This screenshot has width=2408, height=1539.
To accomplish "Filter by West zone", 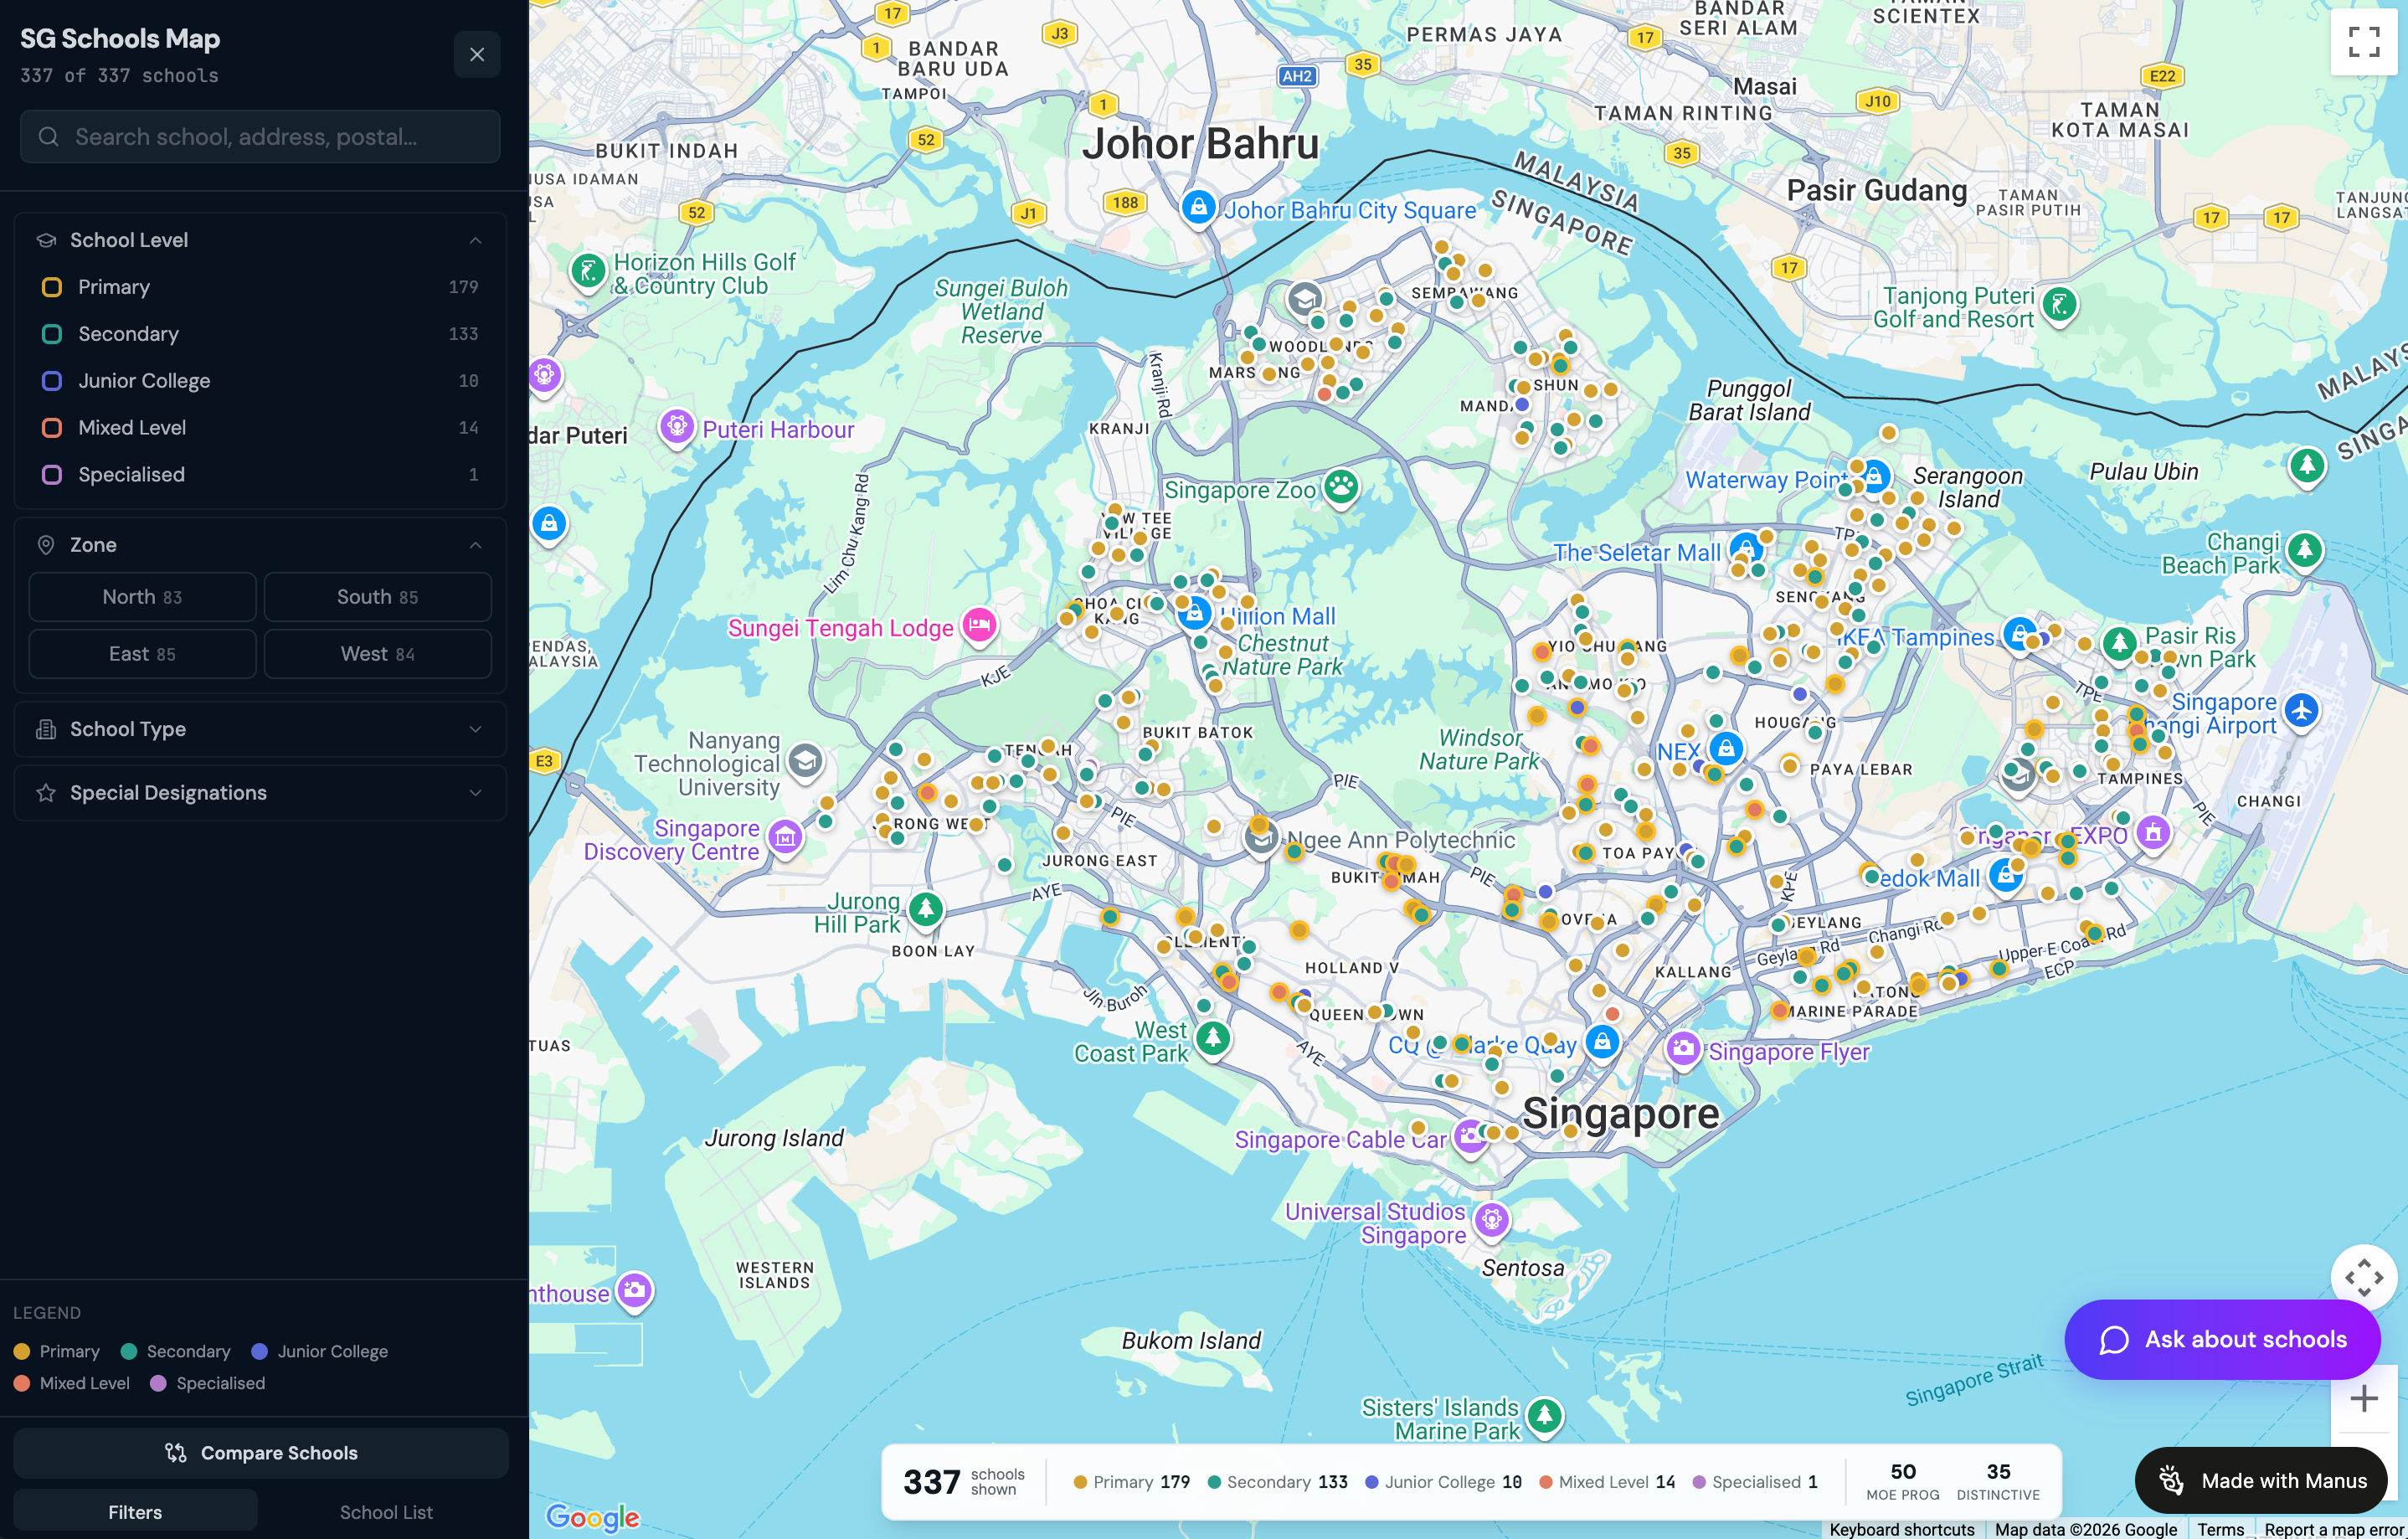I will 377,654.
